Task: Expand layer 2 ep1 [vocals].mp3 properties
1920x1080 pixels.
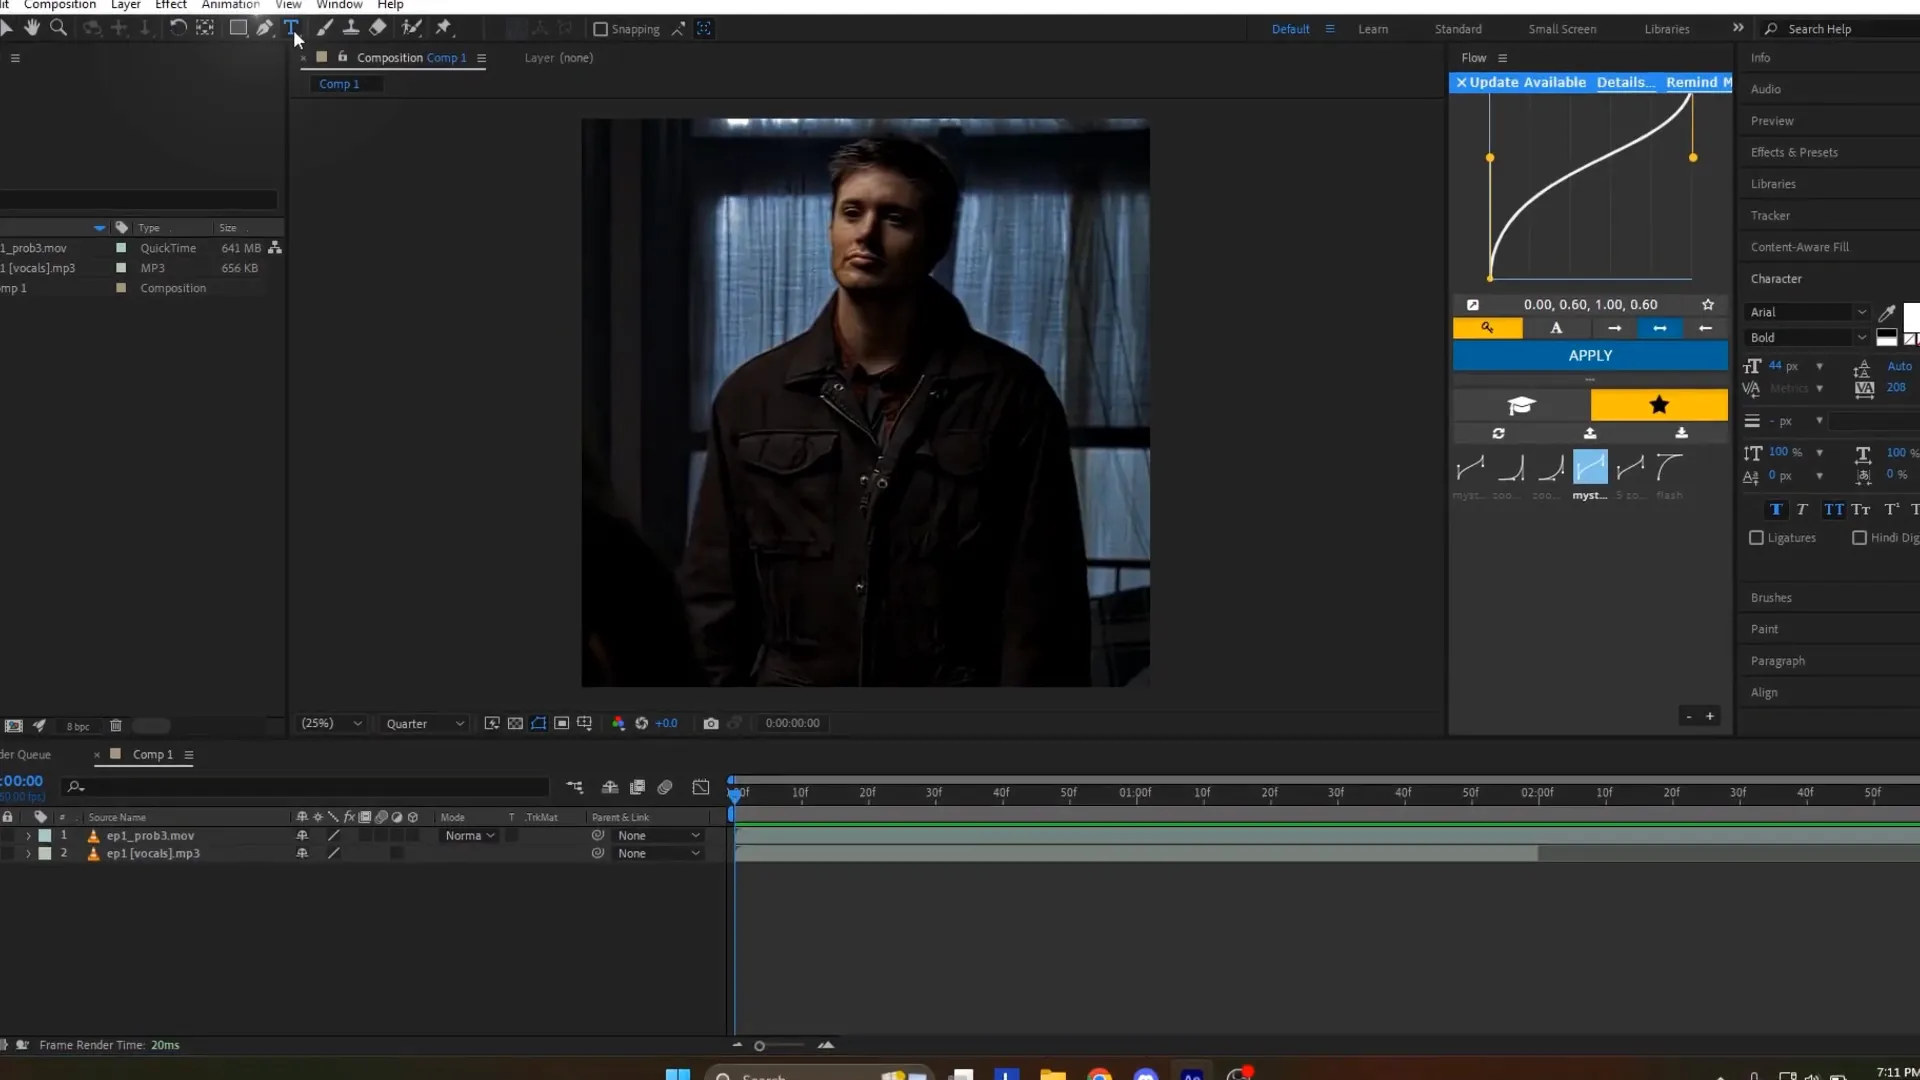Action: click(28, 854)
